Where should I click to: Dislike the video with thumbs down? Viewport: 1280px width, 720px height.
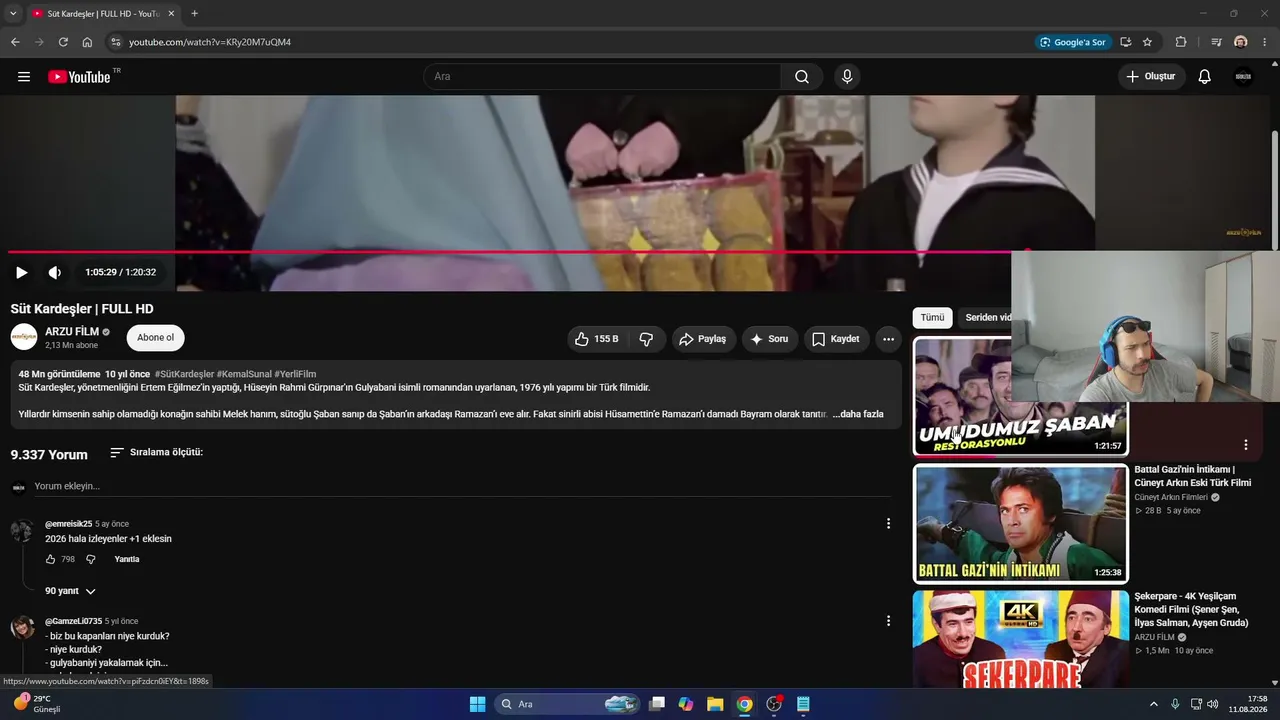(x=647, y=339)
